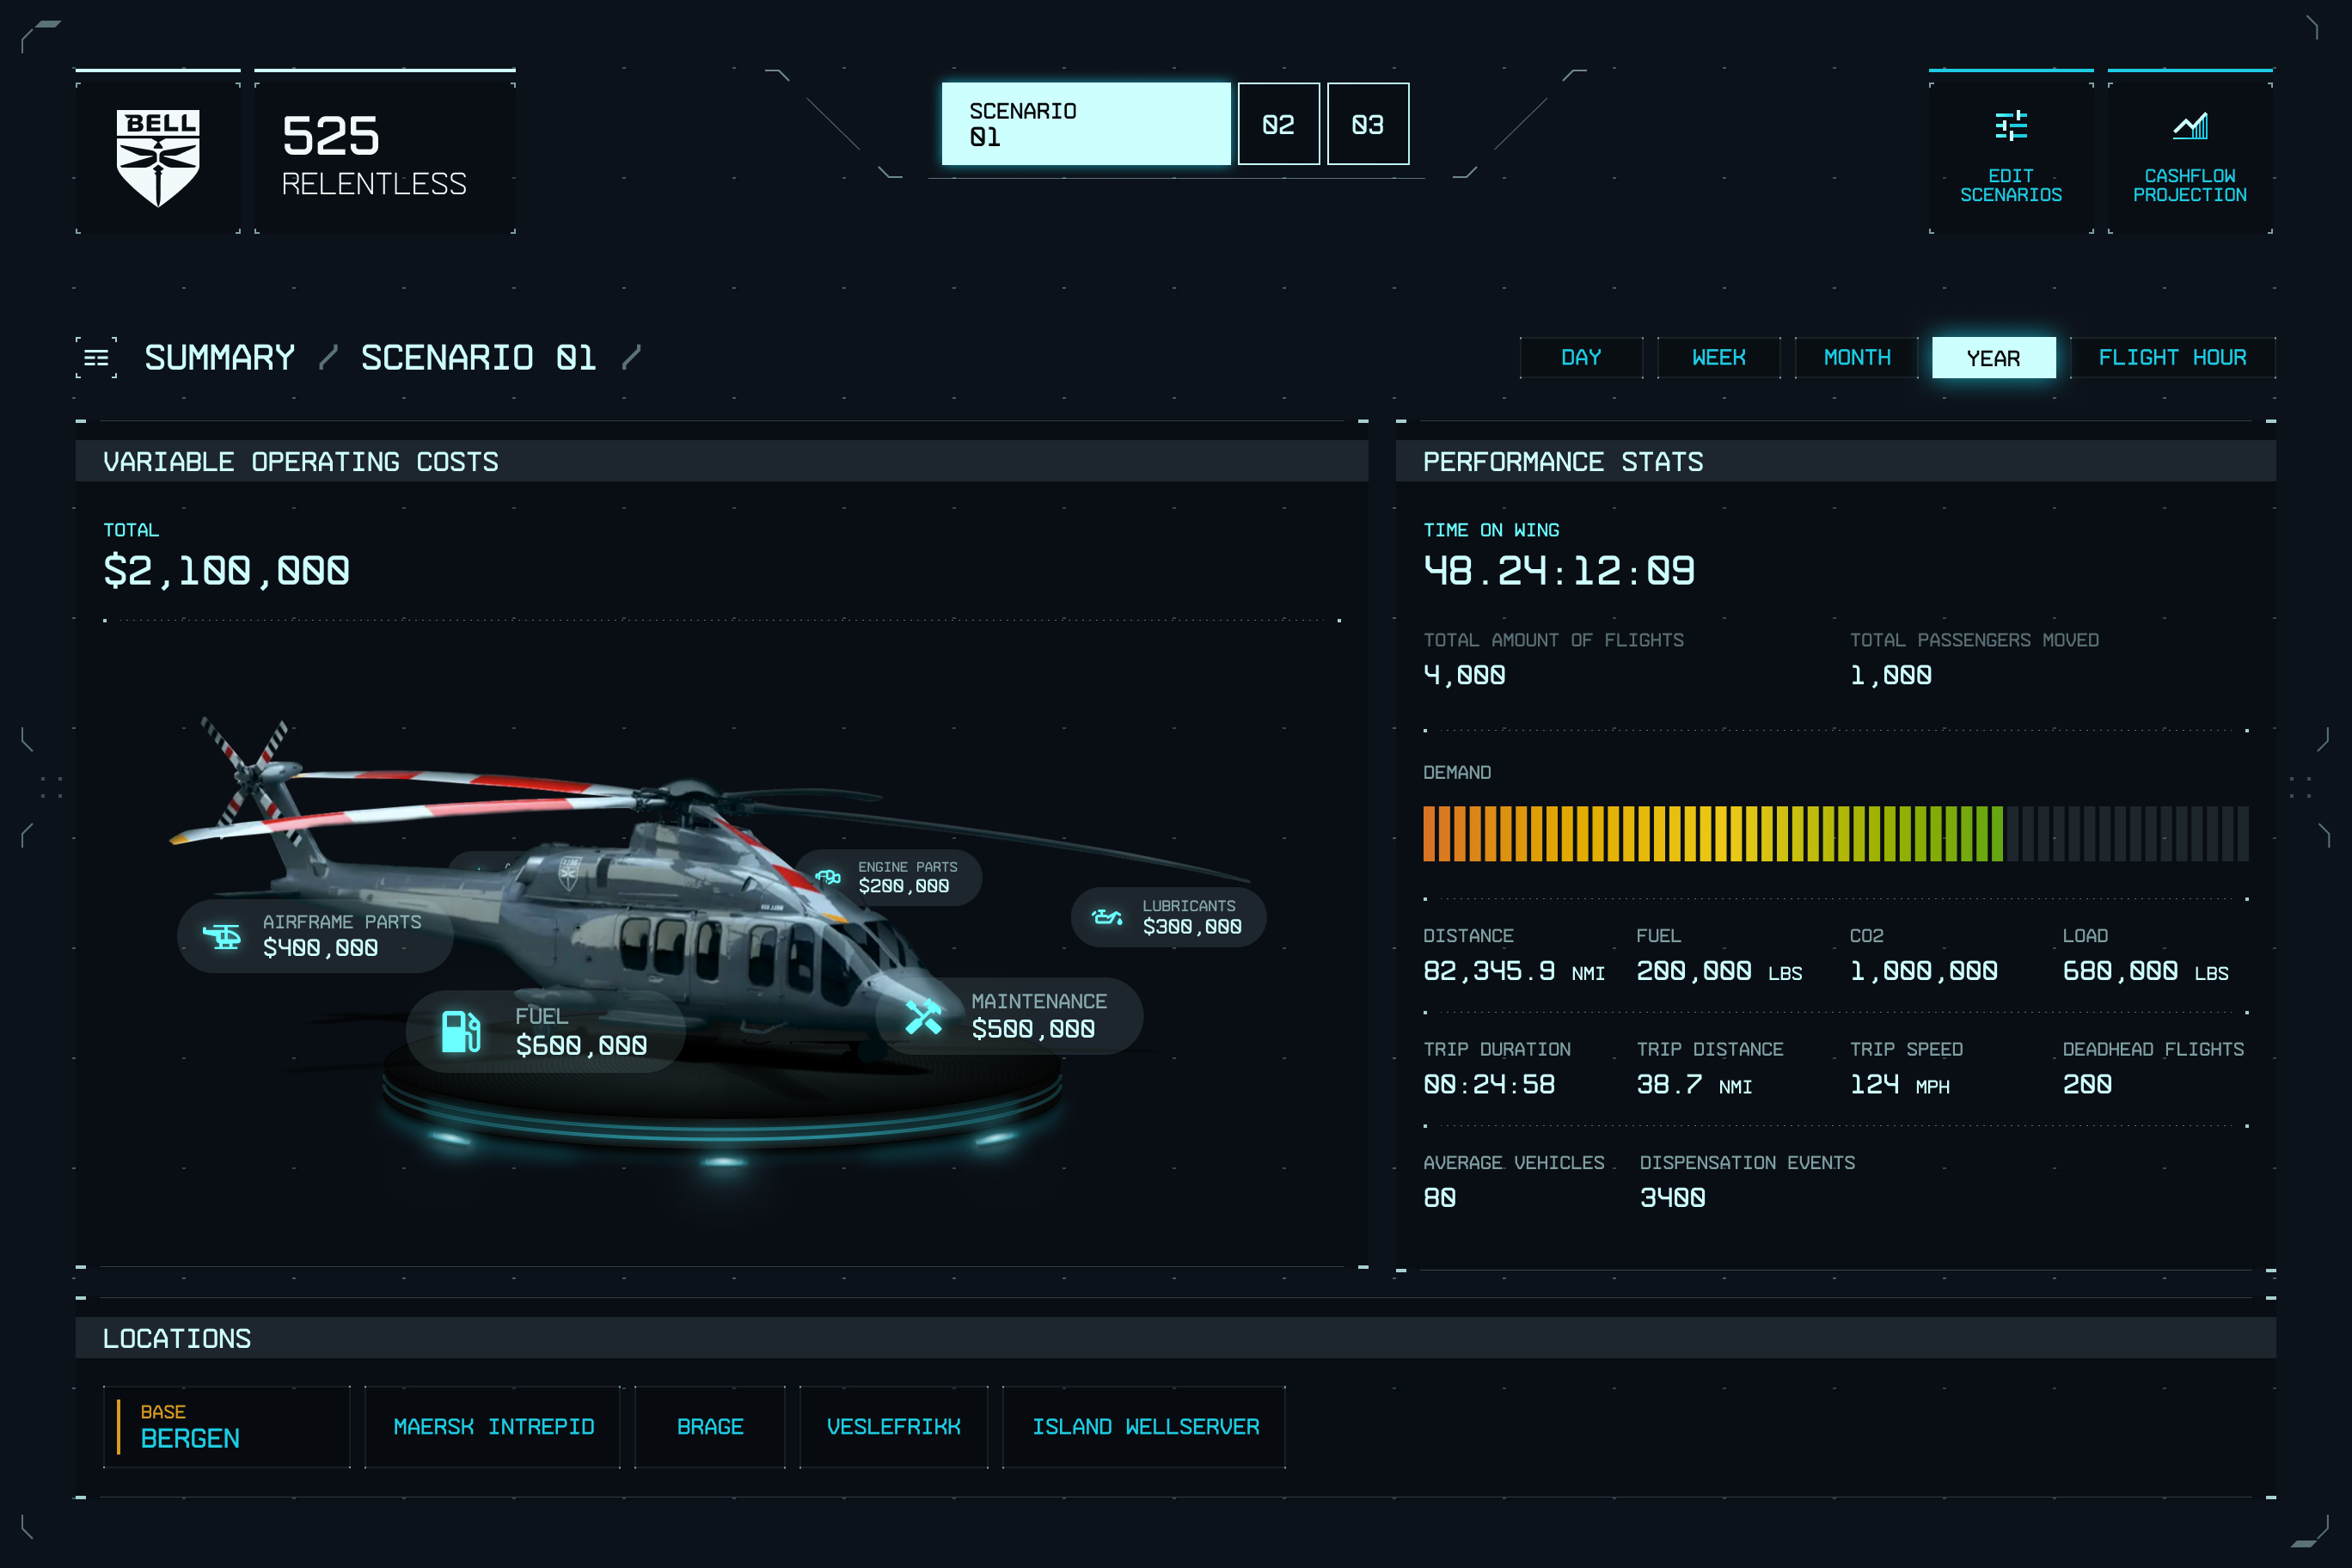Click the Trip Speed value 124 MPH

tap(1899, 1085)
